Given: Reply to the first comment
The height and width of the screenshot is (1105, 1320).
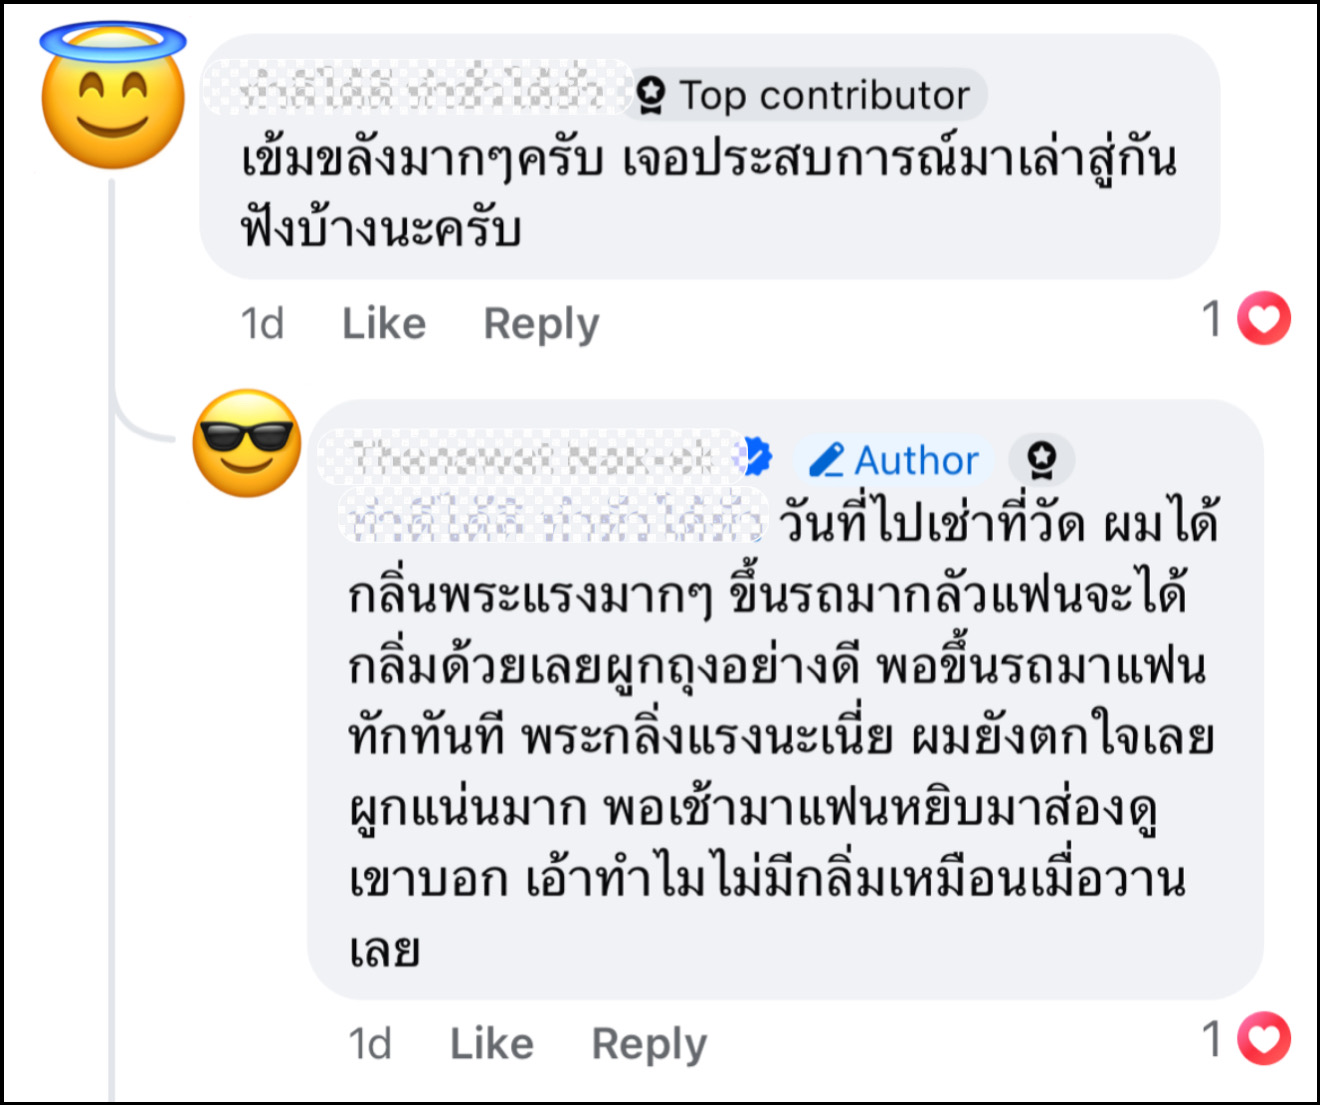Looking at the screenshot, I should (541, 323).
